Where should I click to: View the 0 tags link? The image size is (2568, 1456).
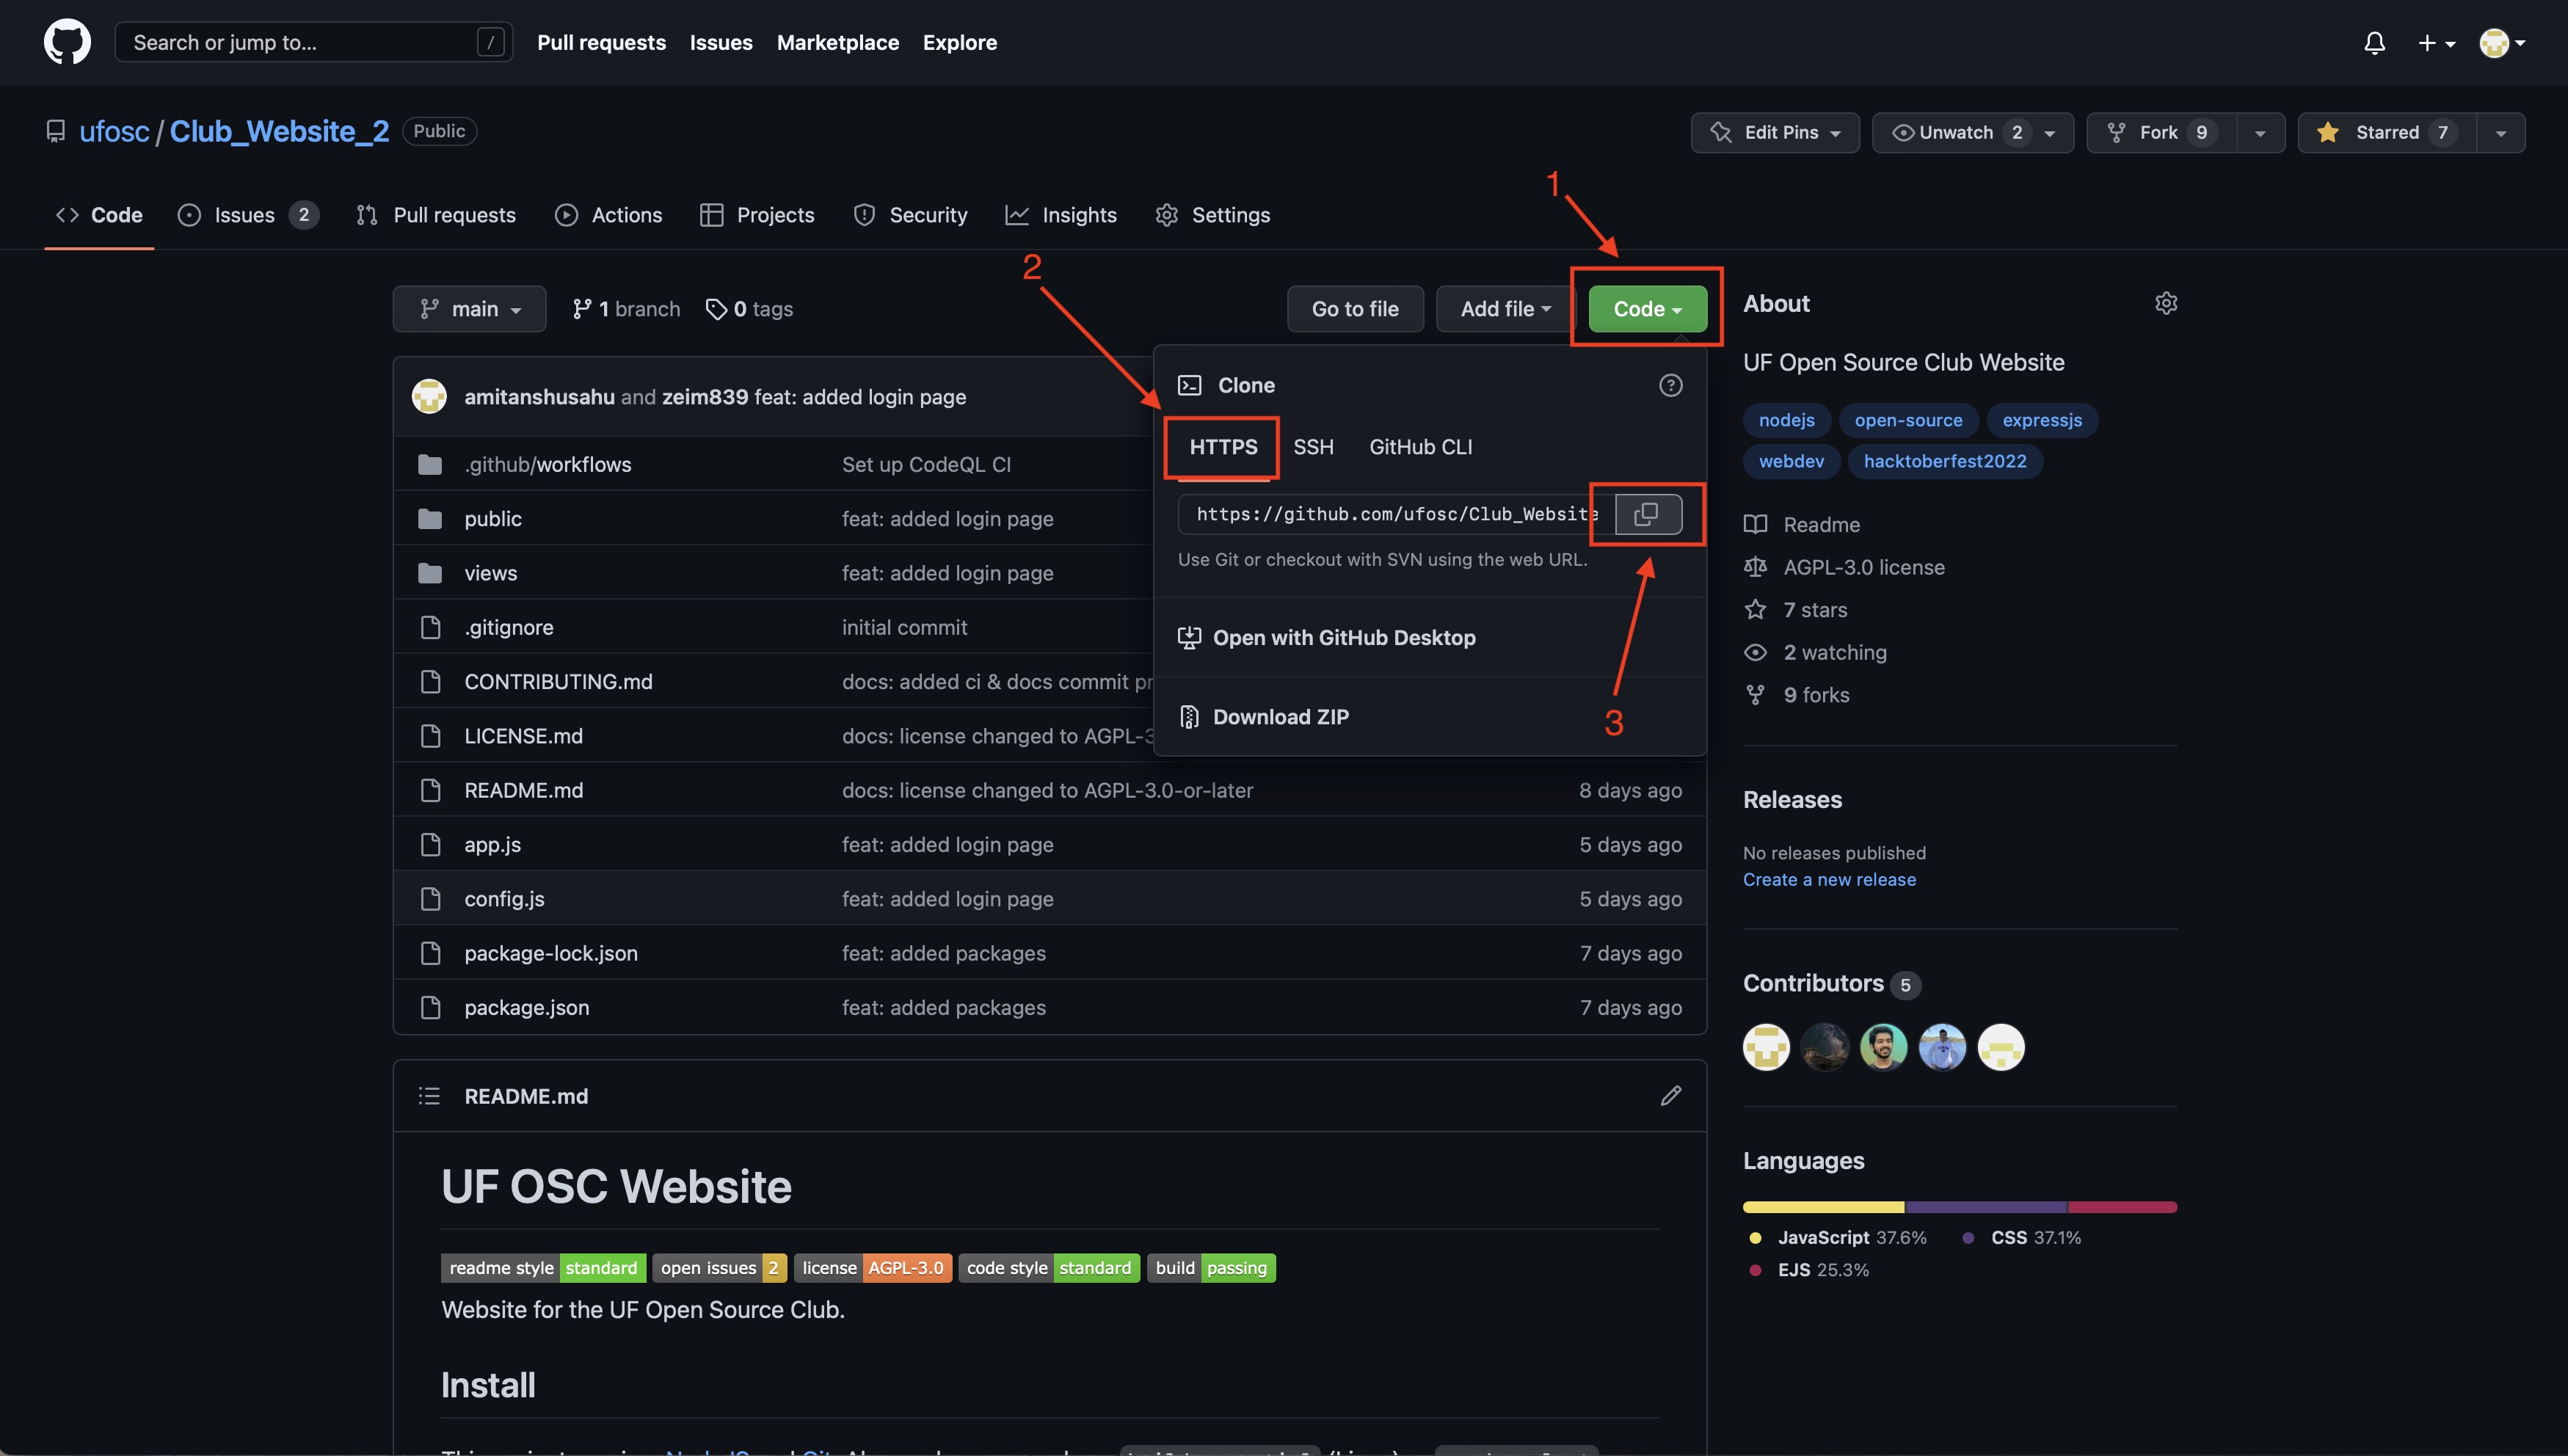(749, 309)
